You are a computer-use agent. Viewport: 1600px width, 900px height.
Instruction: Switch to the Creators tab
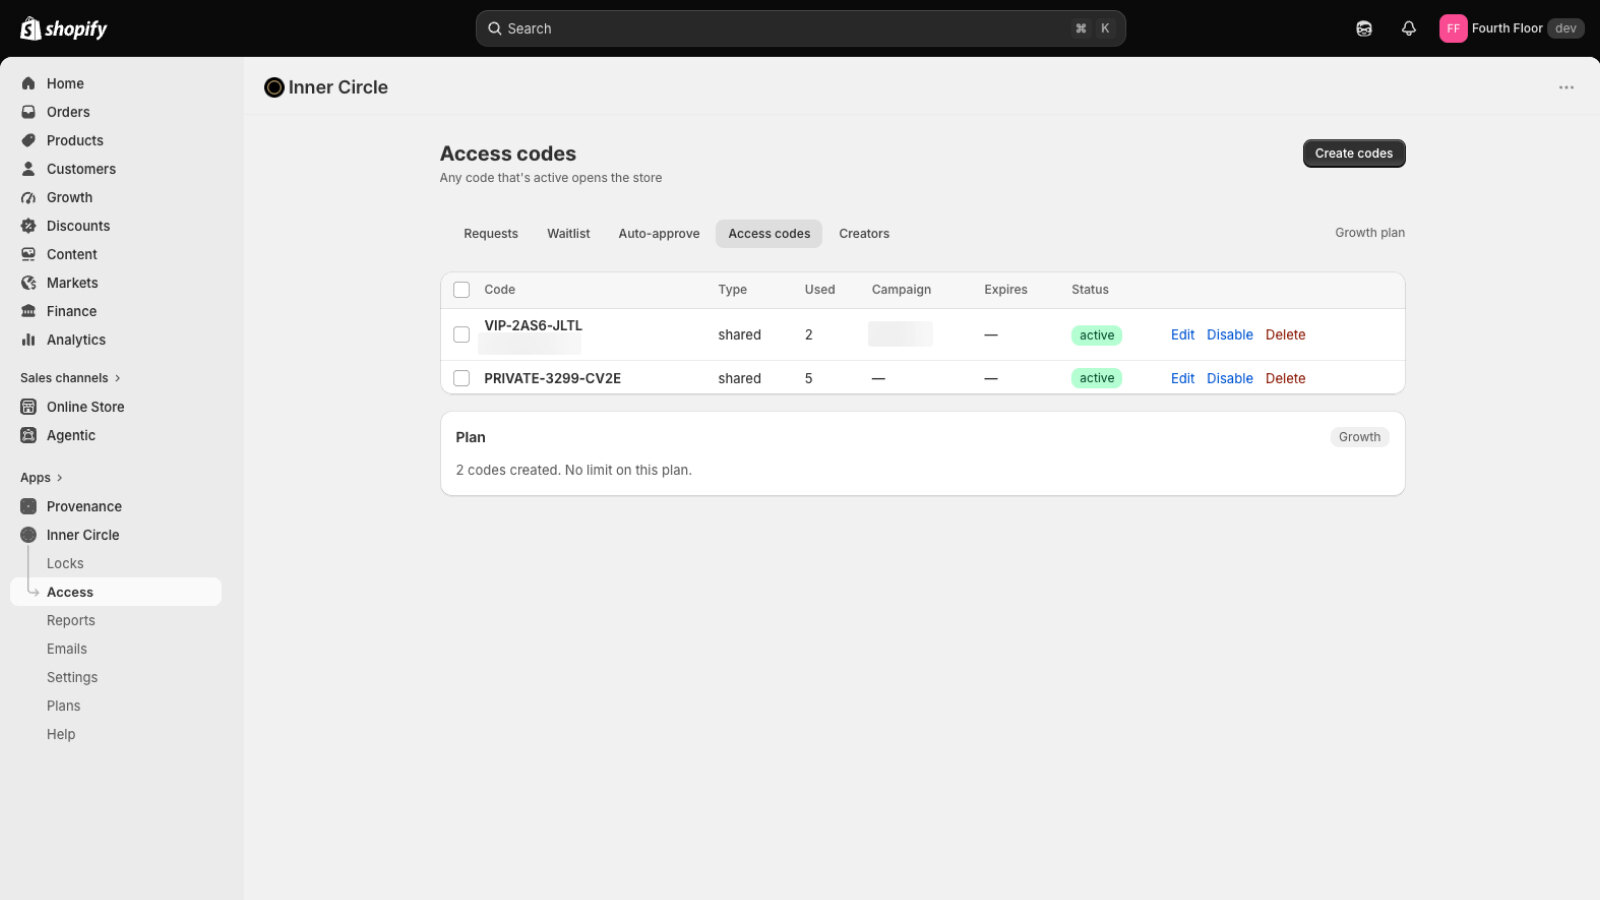click(x=864, y=234)
